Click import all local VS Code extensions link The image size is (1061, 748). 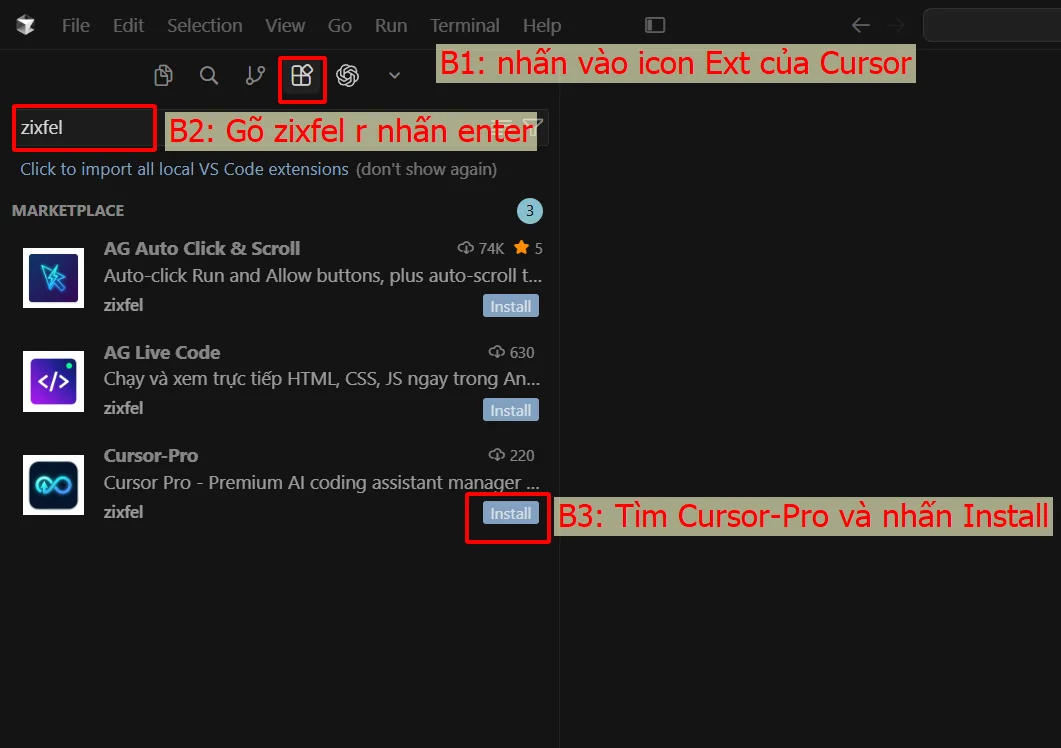(x=184, y=169)
